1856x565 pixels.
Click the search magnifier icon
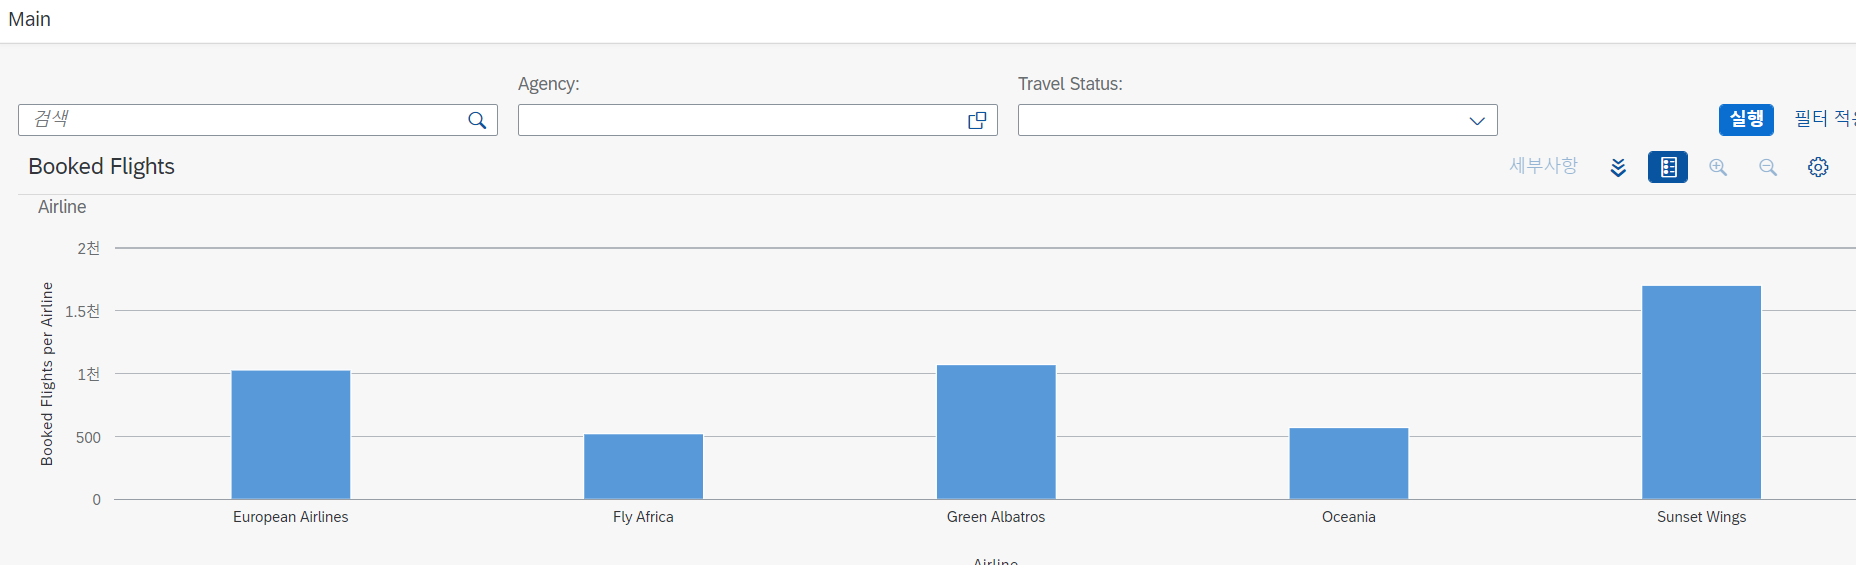click(x=477, y=120)
